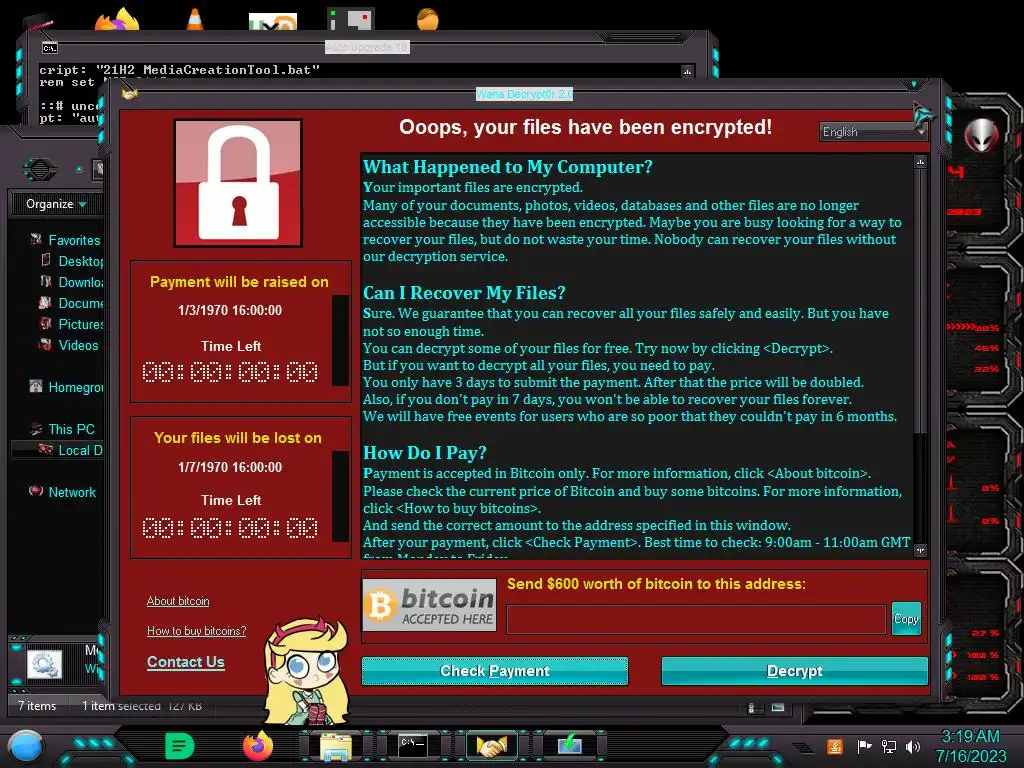Select Homegroup in Explorer sidebar

tap(67, 387)
